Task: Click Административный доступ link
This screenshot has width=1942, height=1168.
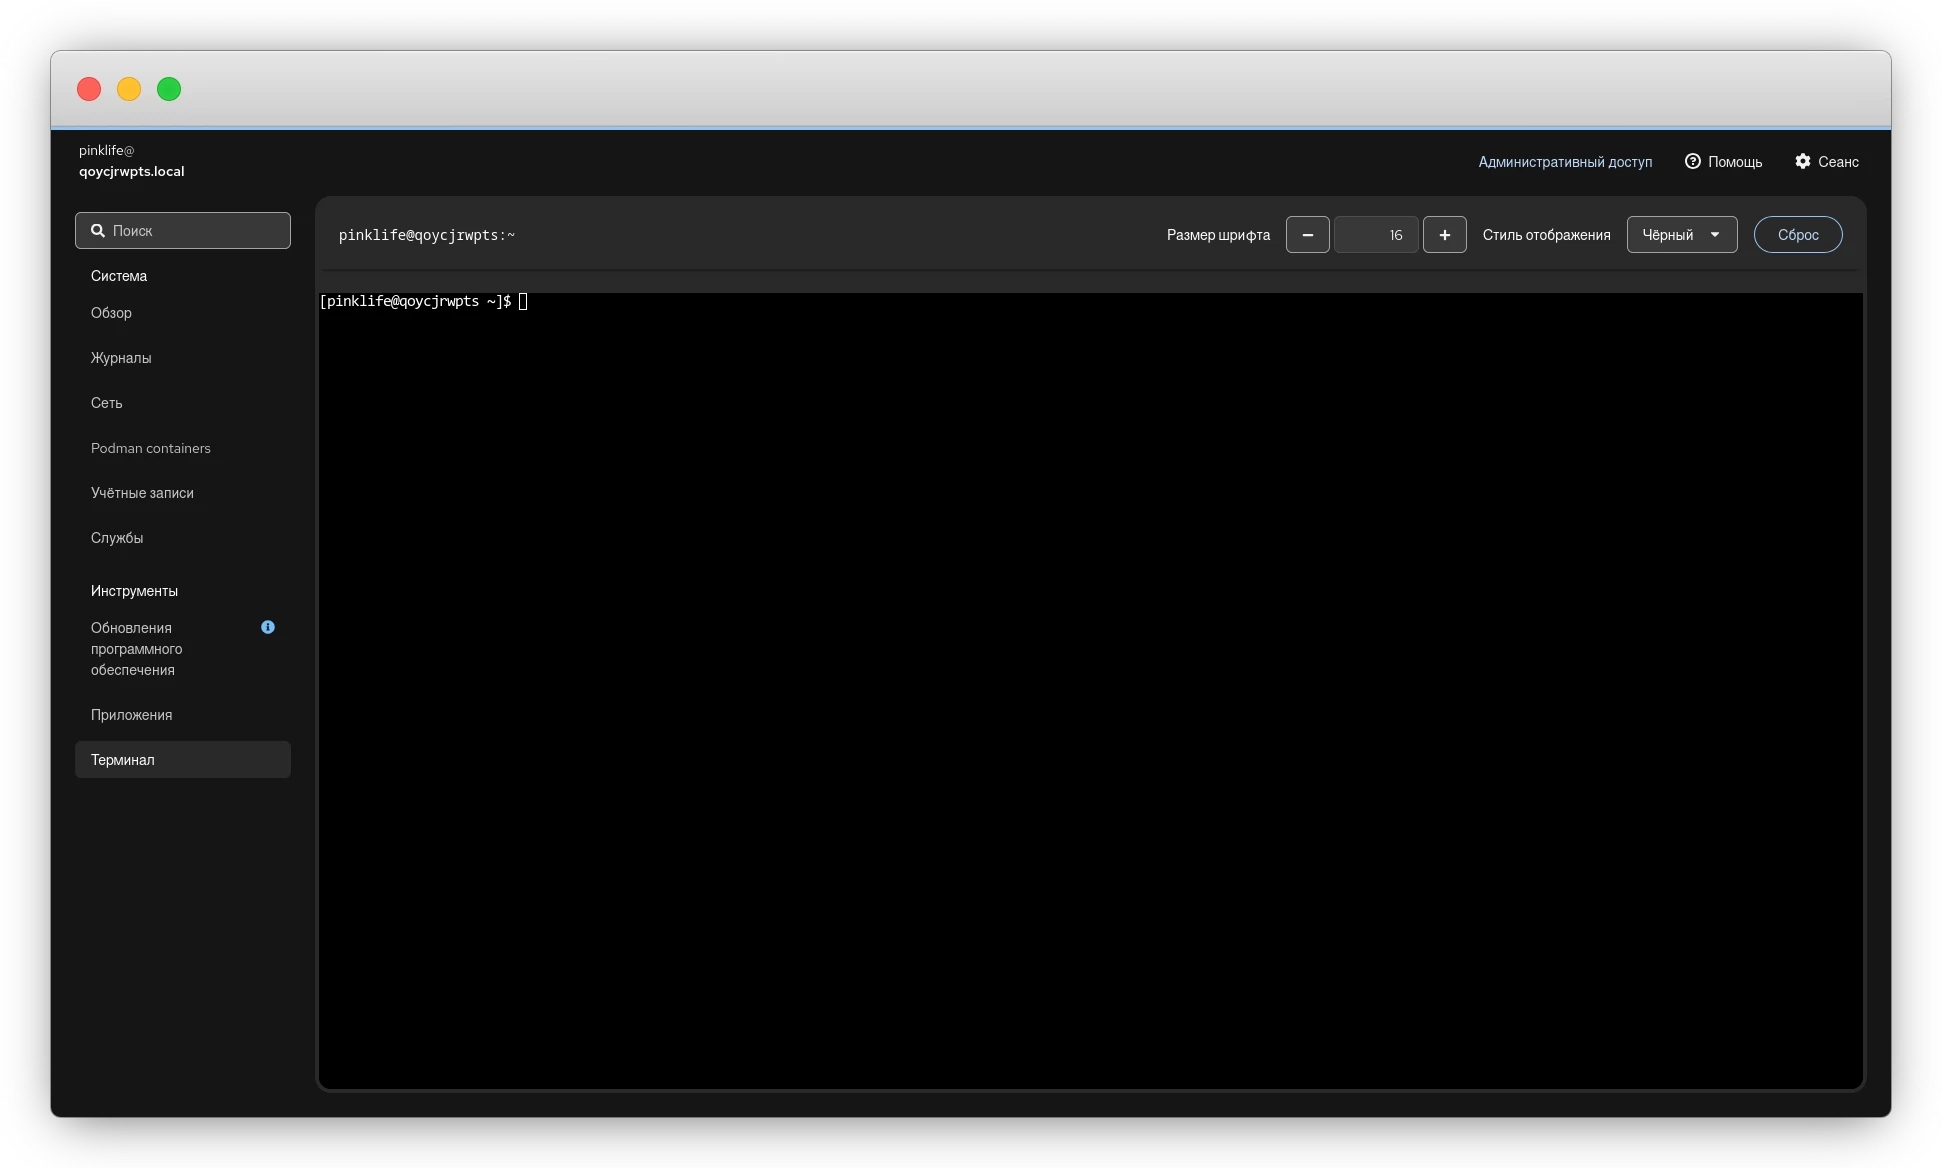Action: click(x=1564, y=161)
